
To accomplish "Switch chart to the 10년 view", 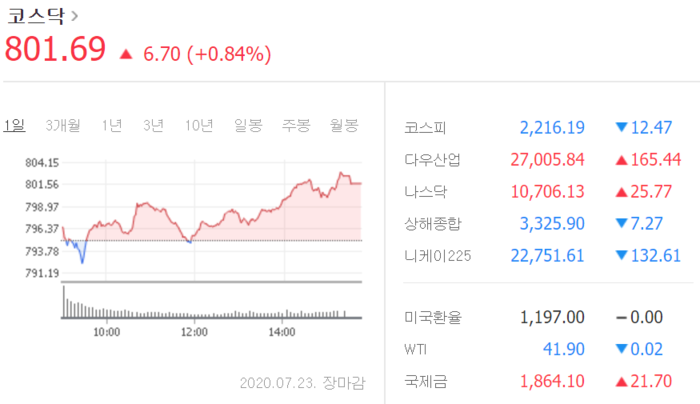I will [x=199, y=125].
